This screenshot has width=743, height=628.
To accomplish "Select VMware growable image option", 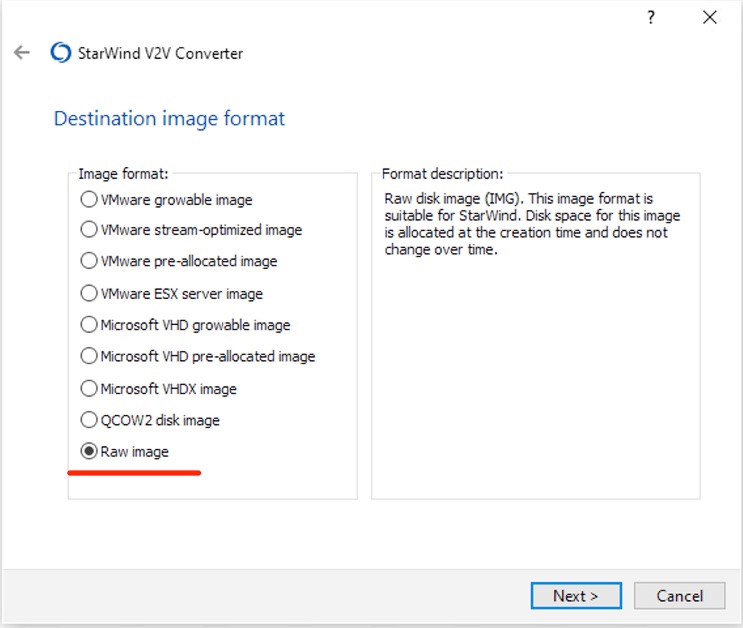I will pos(89,199).
